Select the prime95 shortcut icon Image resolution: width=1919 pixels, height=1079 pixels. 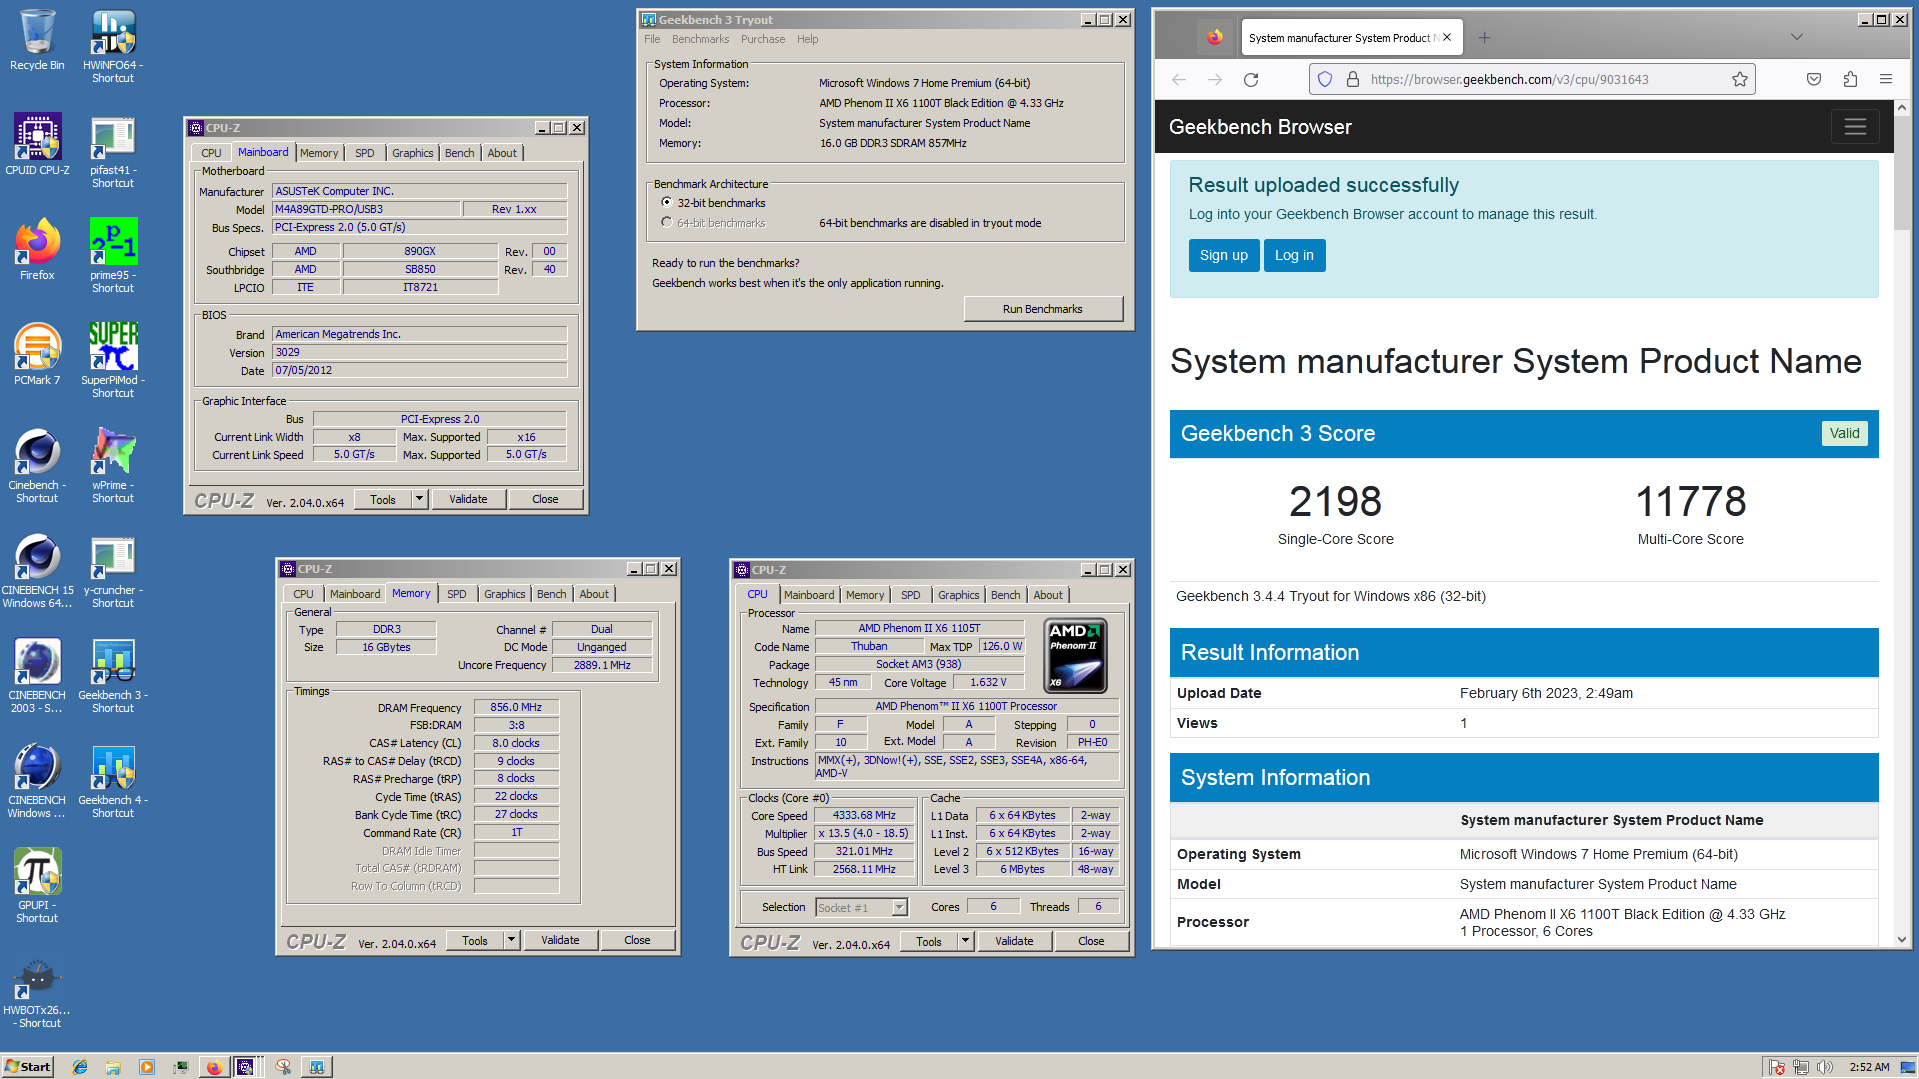113,257
